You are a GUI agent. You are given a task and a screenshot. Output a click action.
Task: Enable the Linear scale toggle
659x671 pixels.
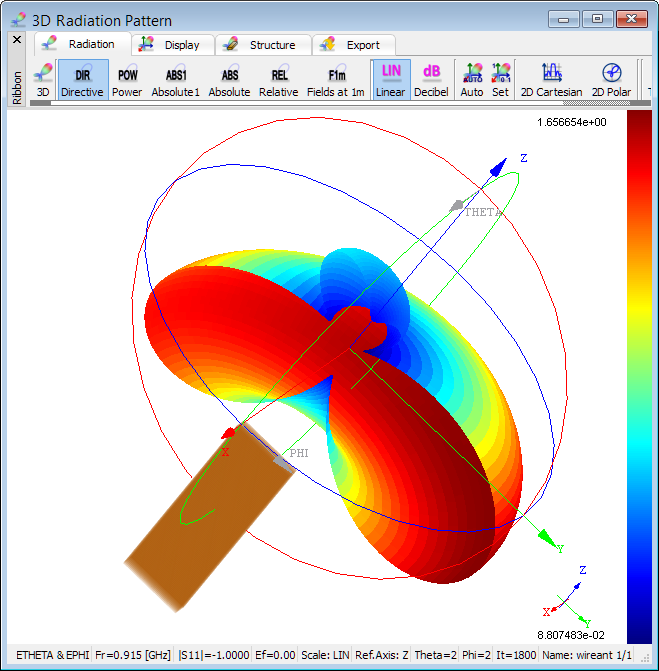pyautogui.click(x=391, y=80)
